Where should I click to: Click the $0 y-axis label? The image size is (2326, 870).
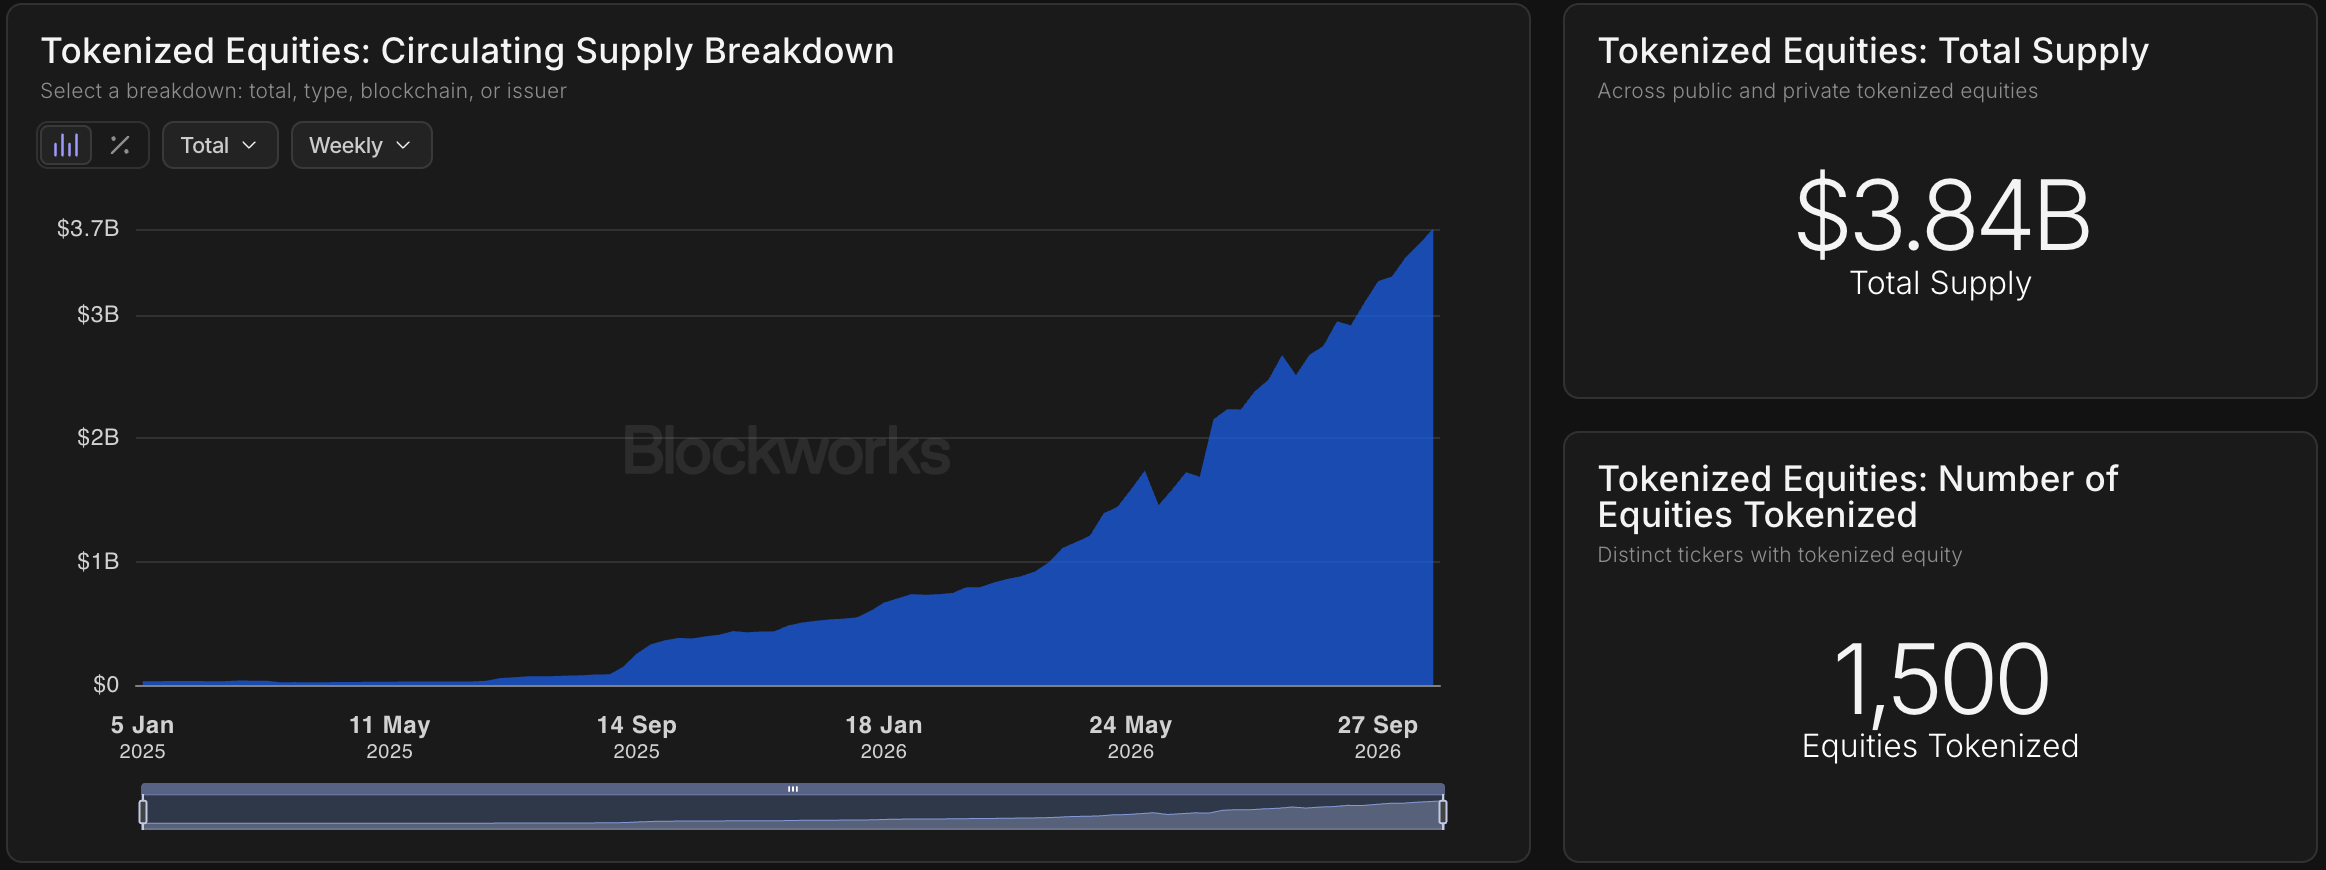(106, 685)
